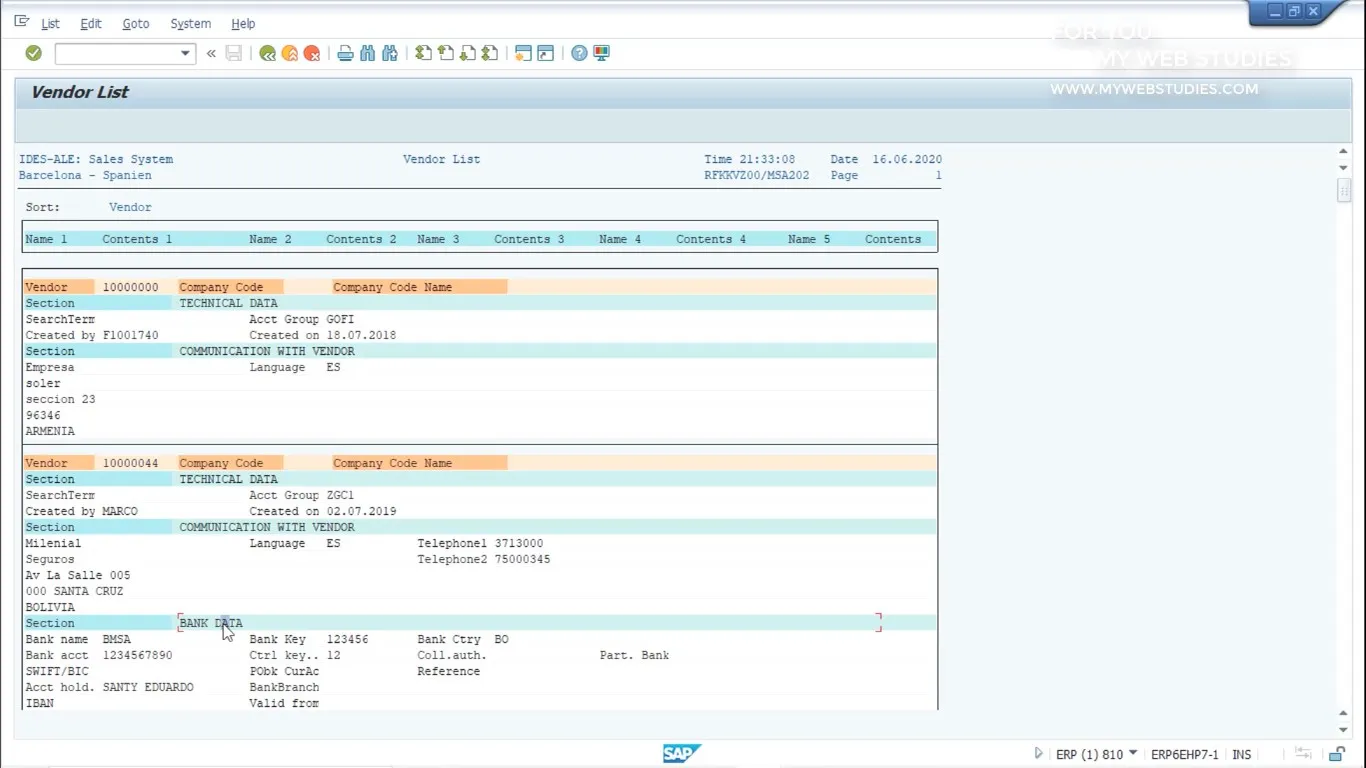The image size is (1366, 768).
Task: Select the BANK DATA section heading
Action: [x=211, y=623]
